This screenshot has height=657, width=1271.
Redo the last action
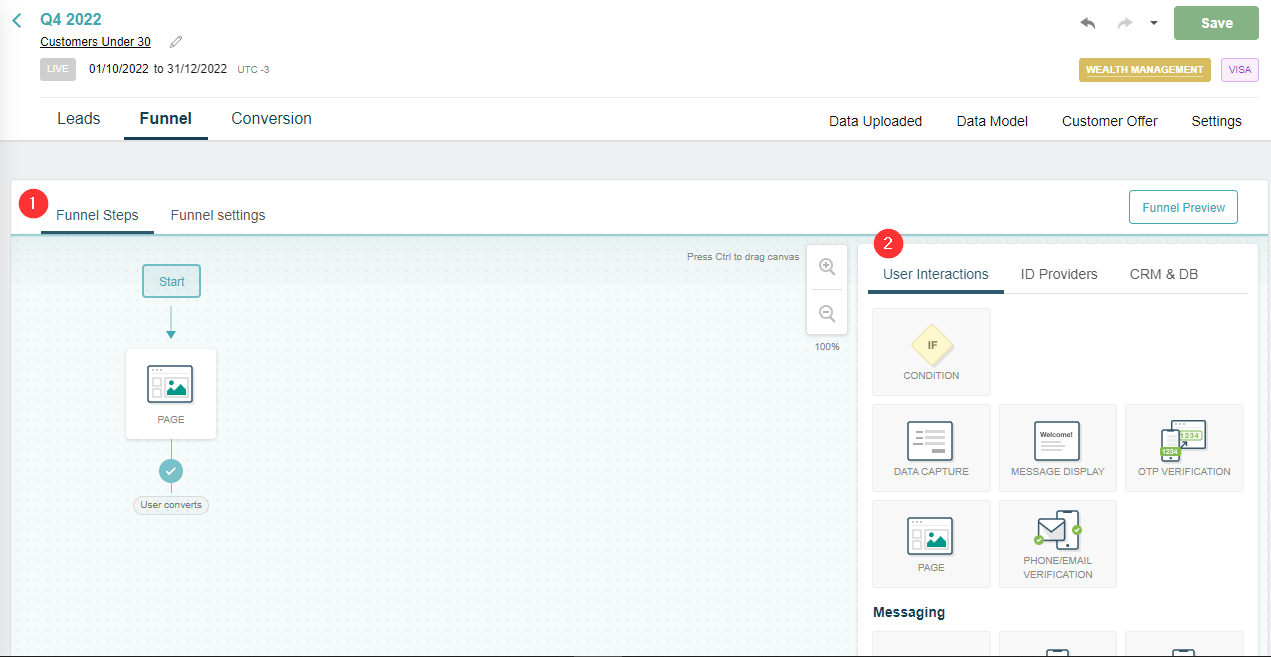click(x=1124, y=23)
